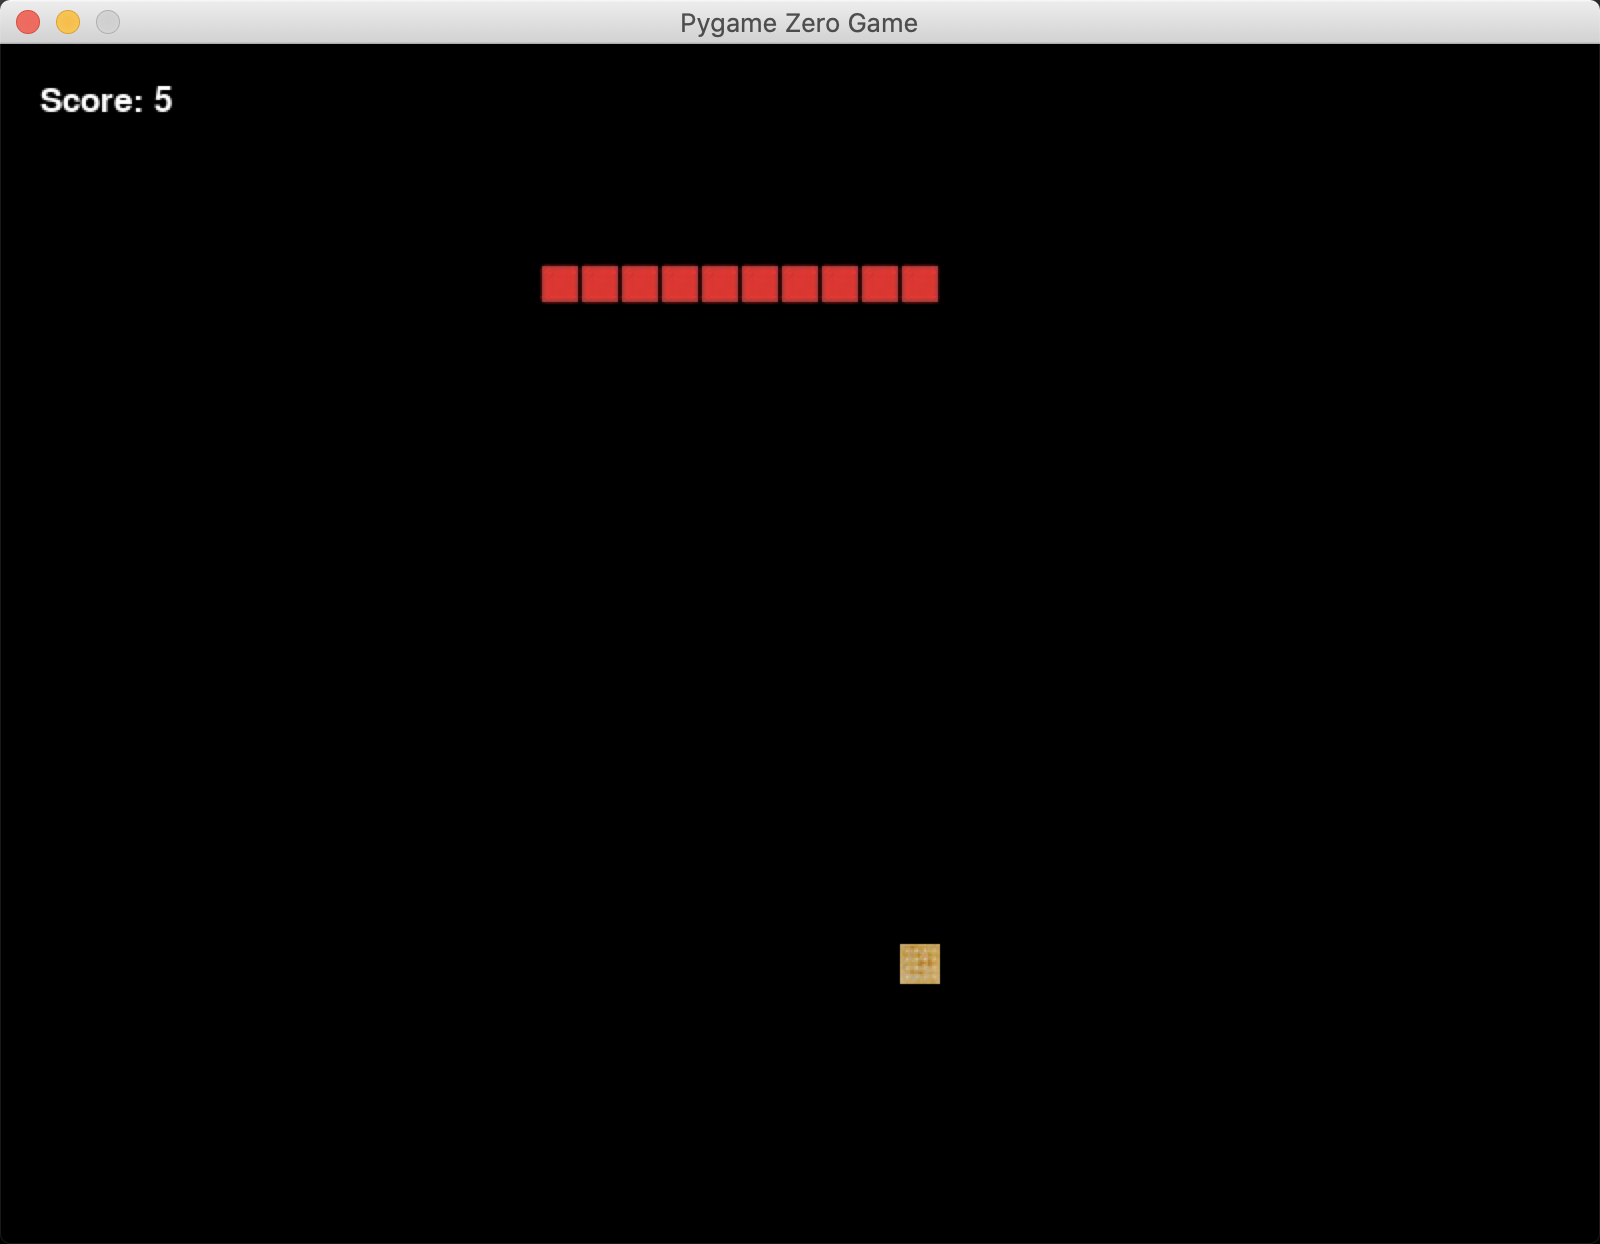Click the rightmost red snake segment

(x=920, y=284)
